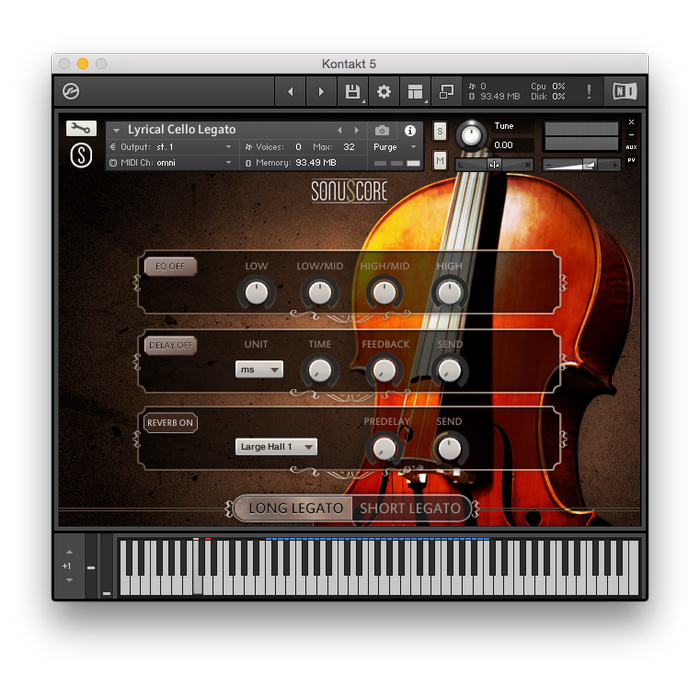Viewport: 700px width, 700px height.
Task: Click the camera snapshot icon
Action: 382,130
